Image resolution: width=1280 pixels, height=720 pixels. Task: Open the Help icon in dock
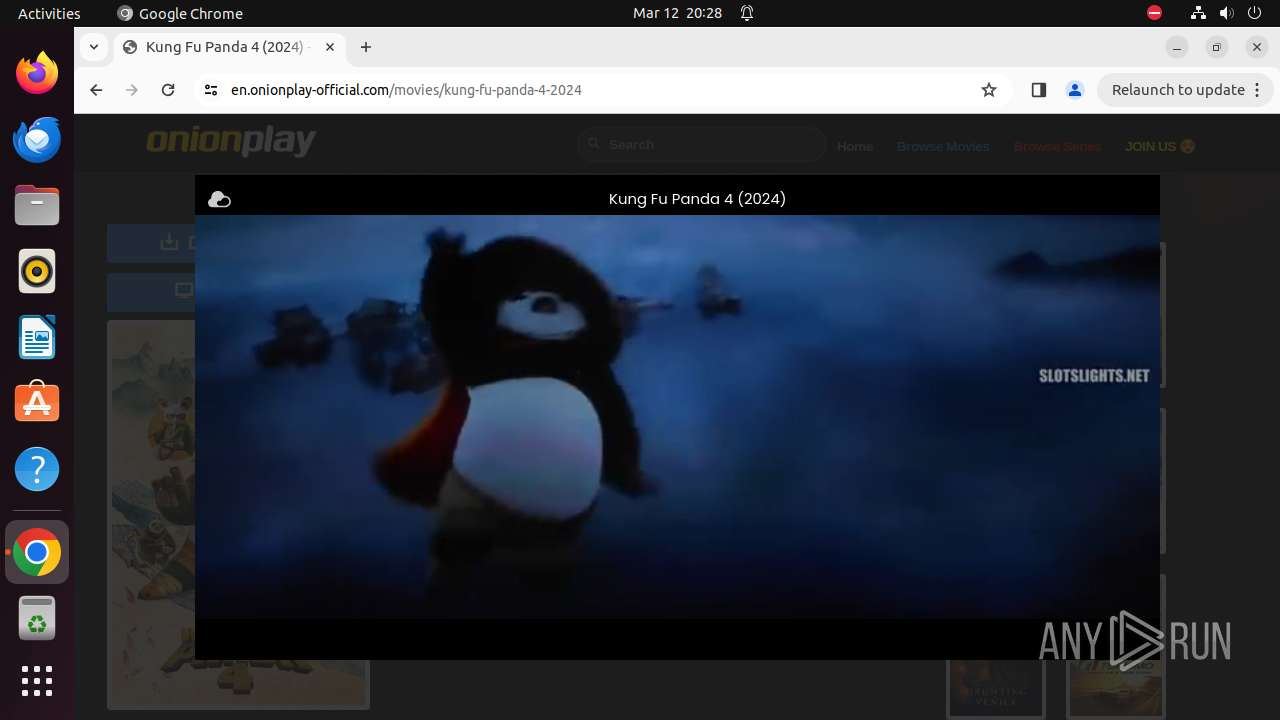[x=37, y=469]
